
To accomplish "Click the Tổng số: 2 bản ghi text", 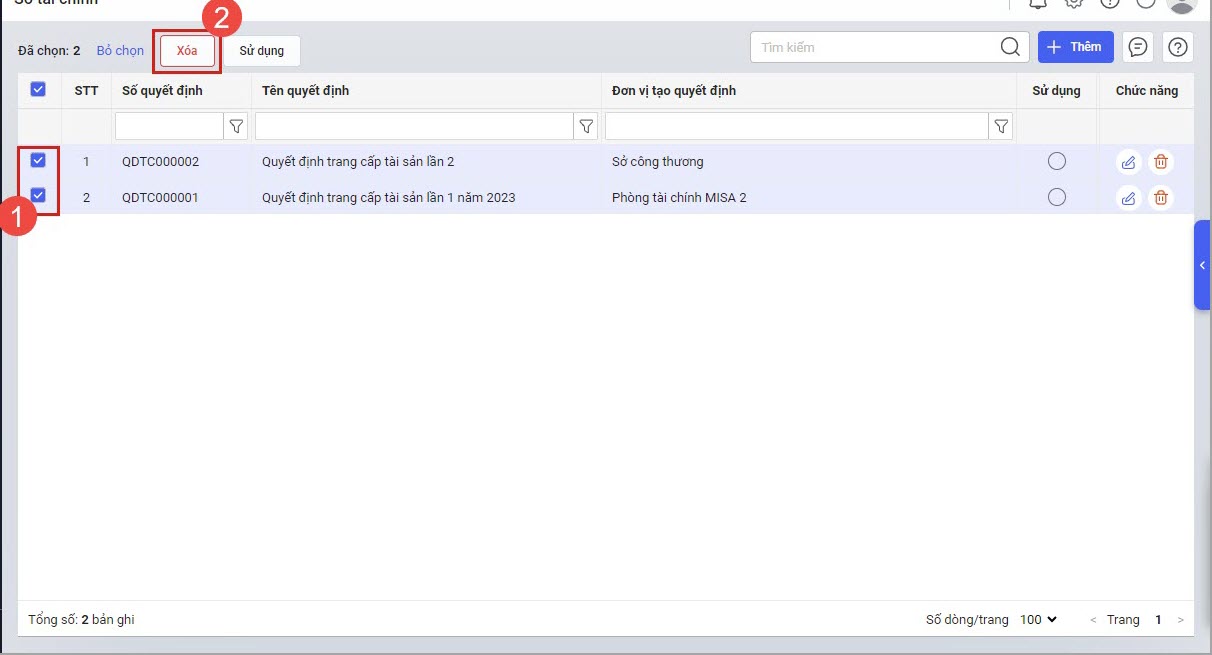I will point(81,620).
